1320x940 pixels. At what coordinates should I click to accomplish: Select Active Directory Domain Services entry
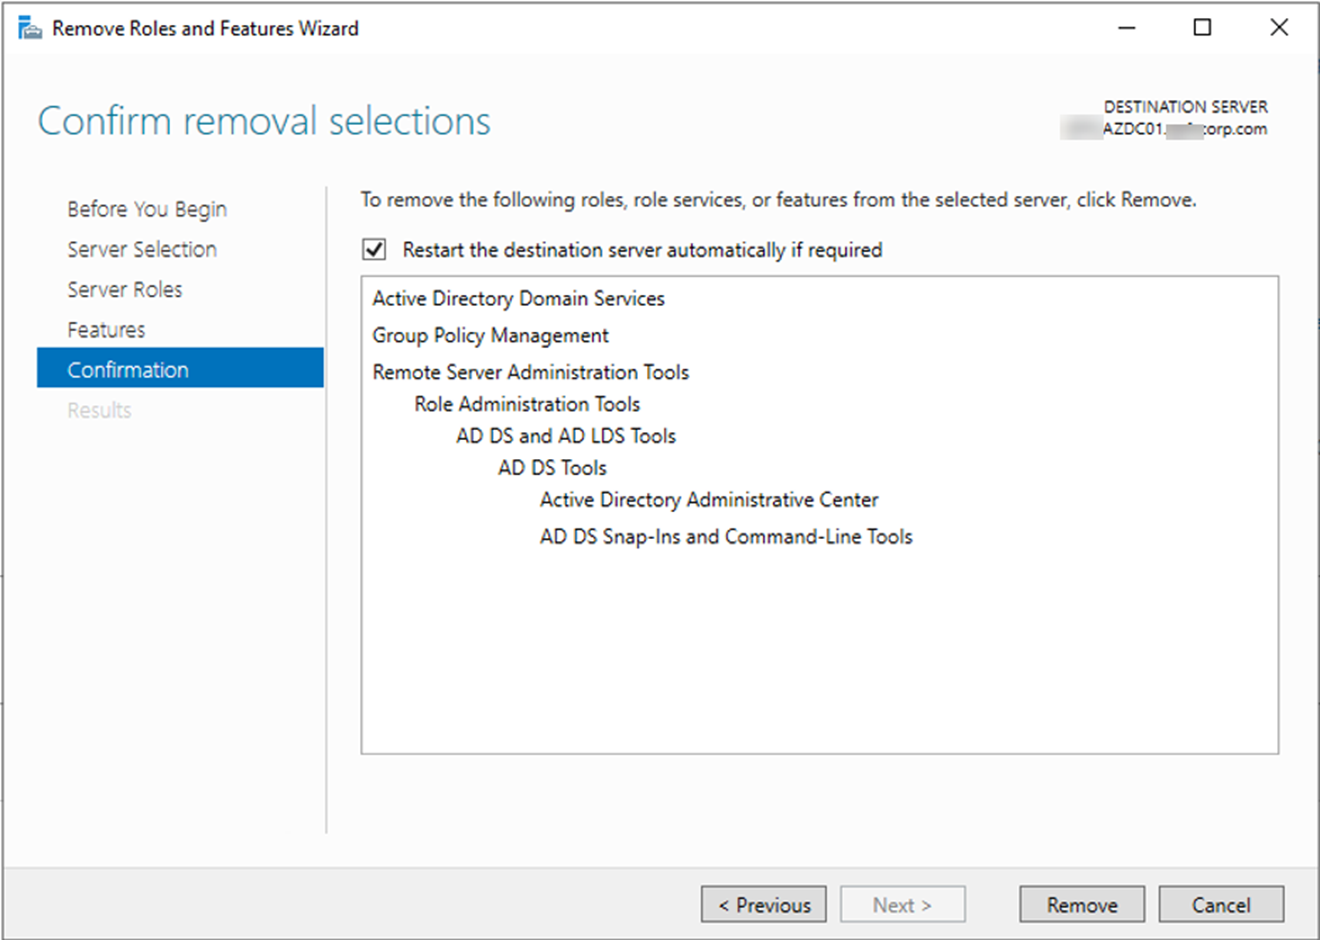click(x=518, y=298)
